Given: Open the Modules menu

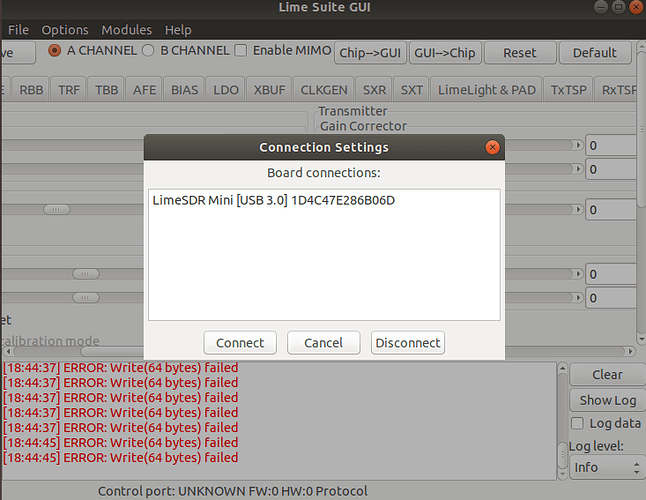Looking at the screenshot, I should coord(126,30).
